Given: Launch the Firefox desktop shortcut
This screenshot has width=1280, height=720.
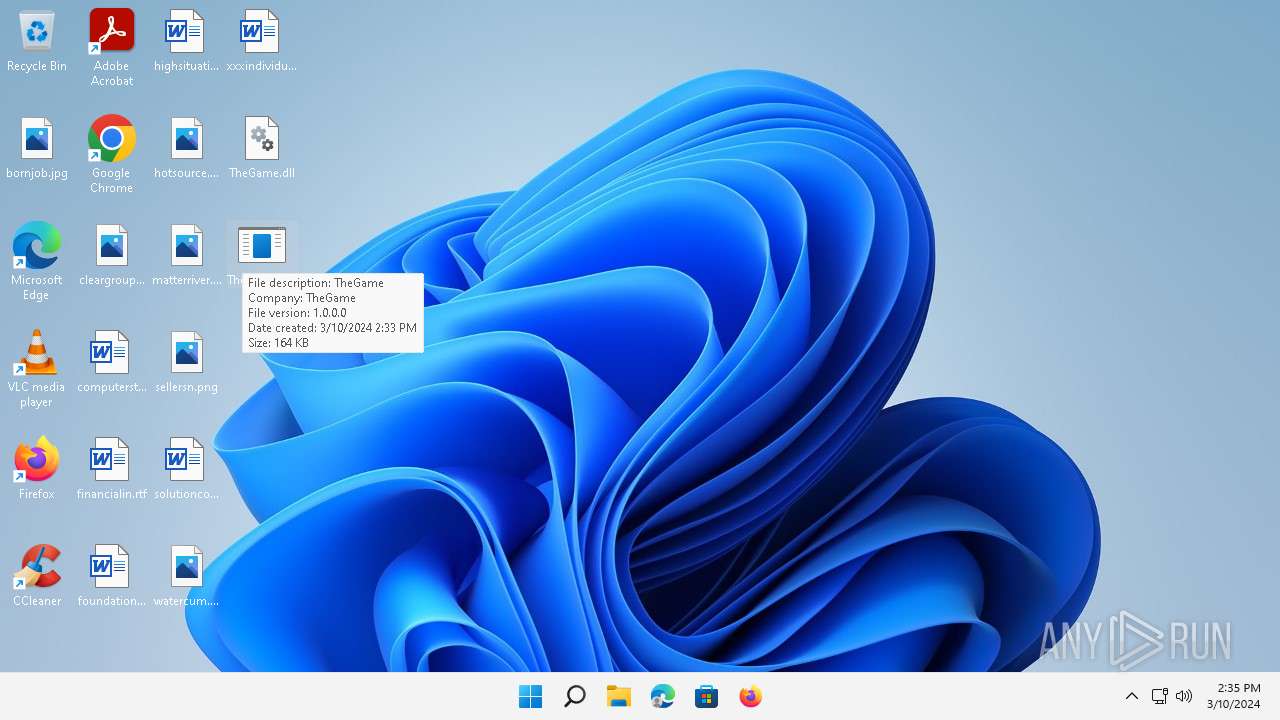Looking at the screenshot, I should 37,468.
